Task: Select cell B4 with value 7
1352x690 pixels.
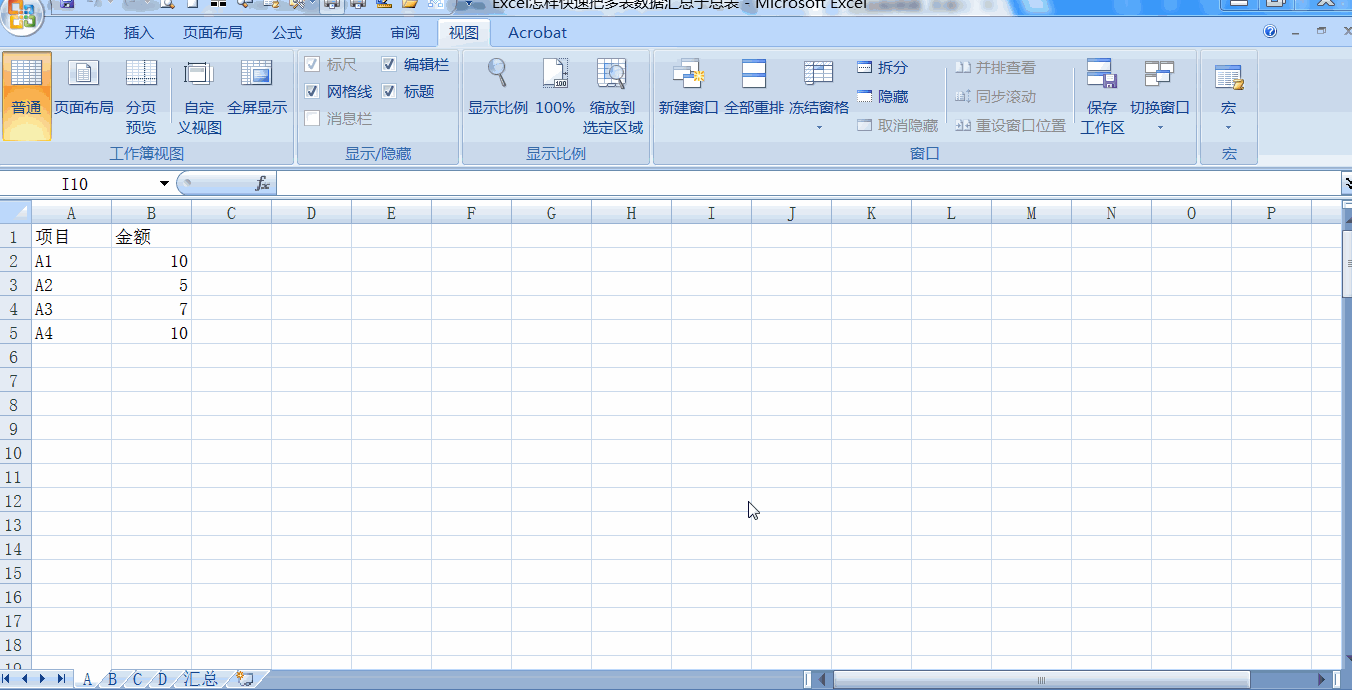Action: tap(151, 309)
